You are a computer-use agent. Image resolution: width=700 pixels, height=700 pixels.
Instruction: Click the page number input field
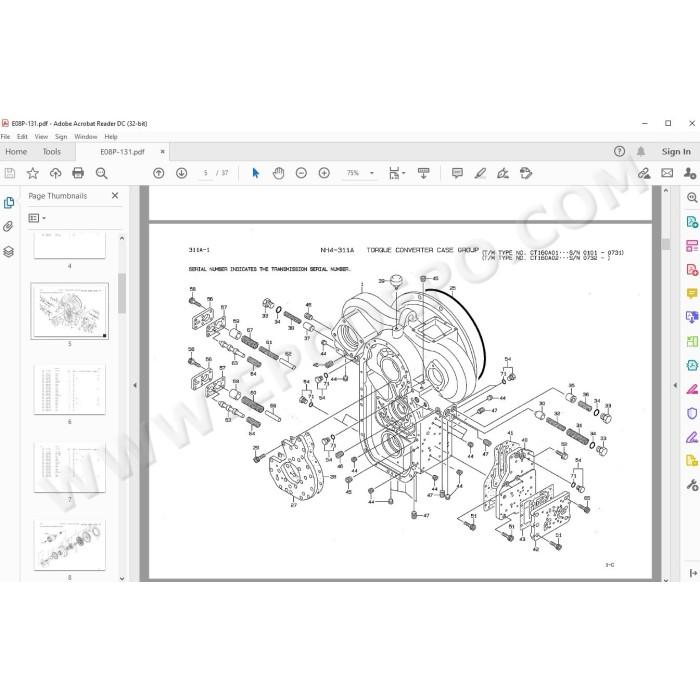pyautogui.click(x=205, y=173)
